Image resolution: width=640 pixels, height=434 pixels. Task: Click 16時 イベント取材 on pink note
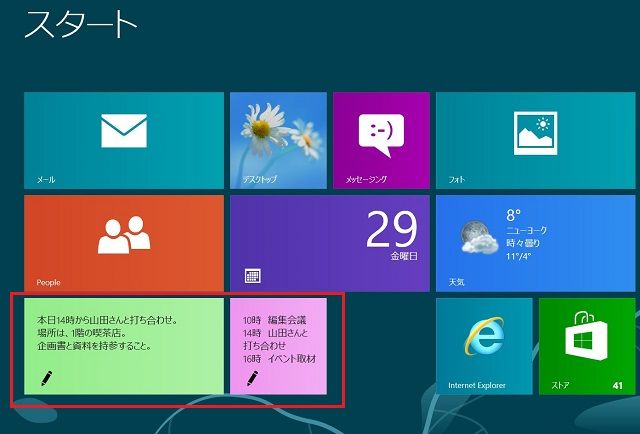(x=280, y=359)
